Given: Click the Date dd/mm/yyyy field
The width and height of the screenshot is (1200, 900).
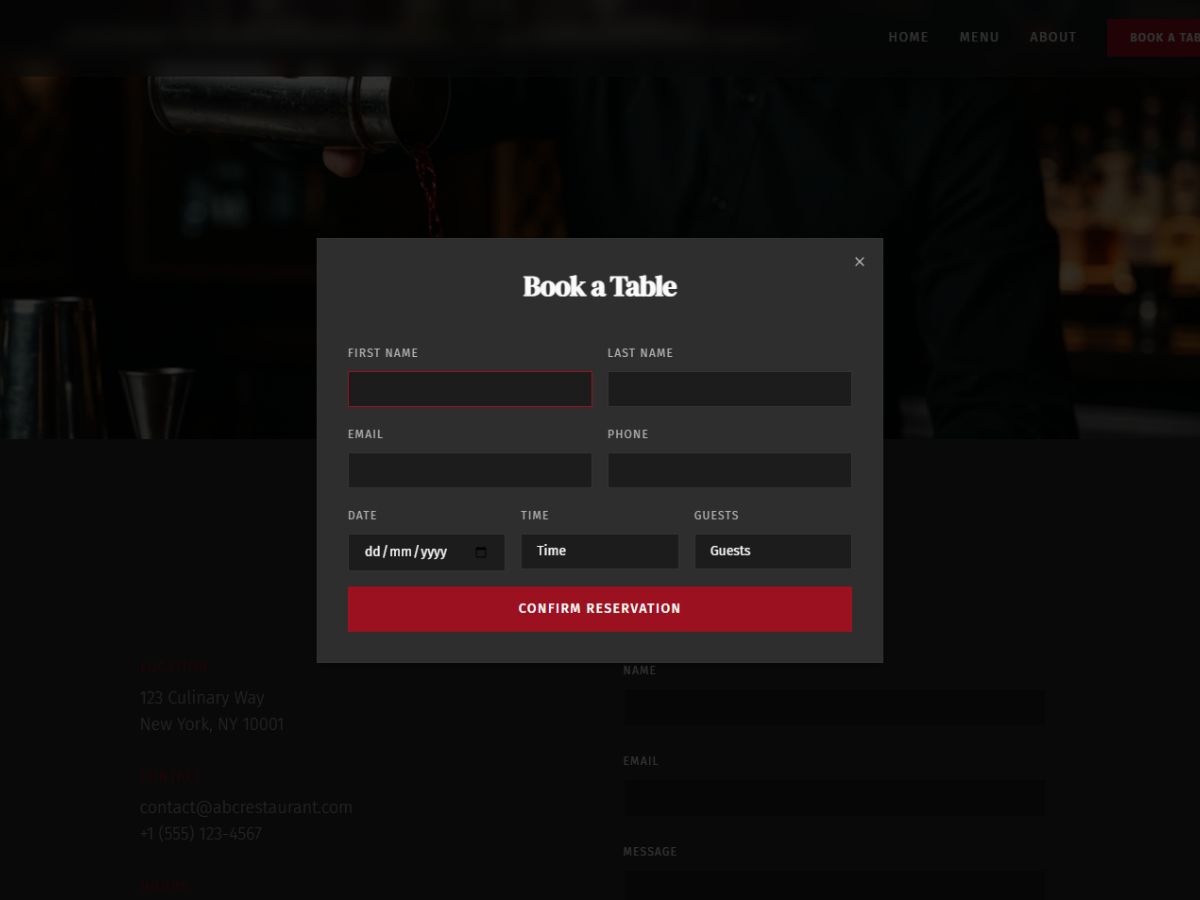Looking at the screenshot, I should point(426,552).
